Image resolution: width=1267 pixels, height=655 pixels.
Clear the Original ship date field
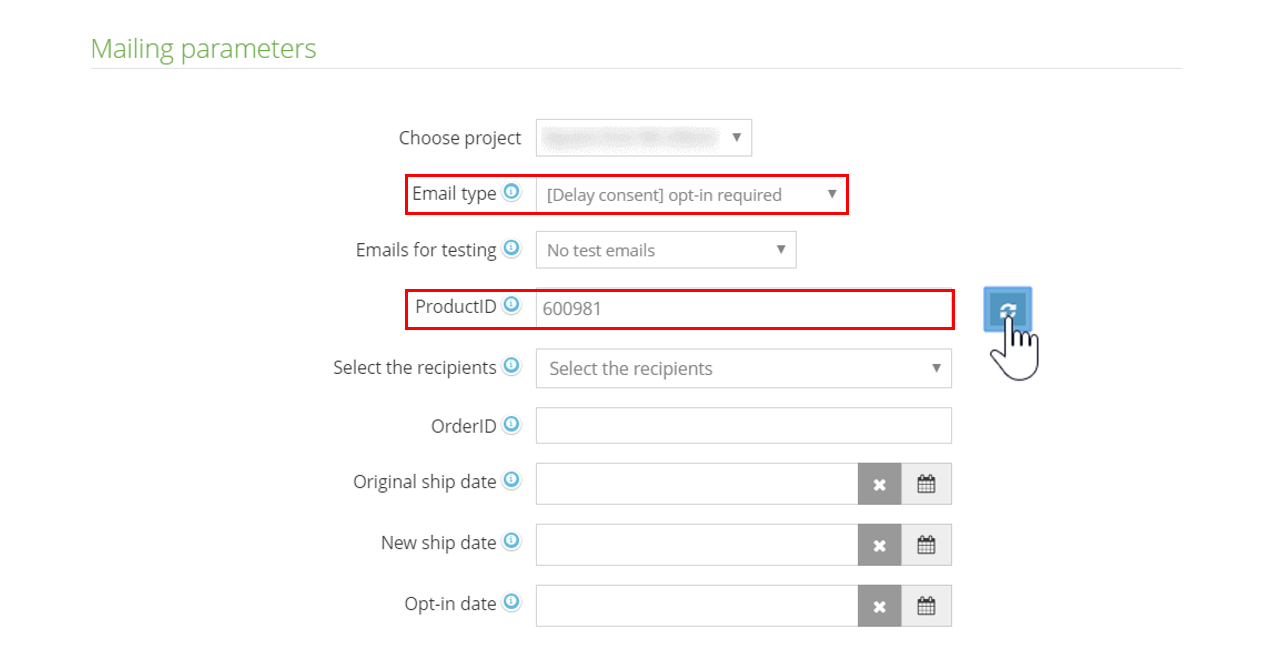(x=879, y=484)
